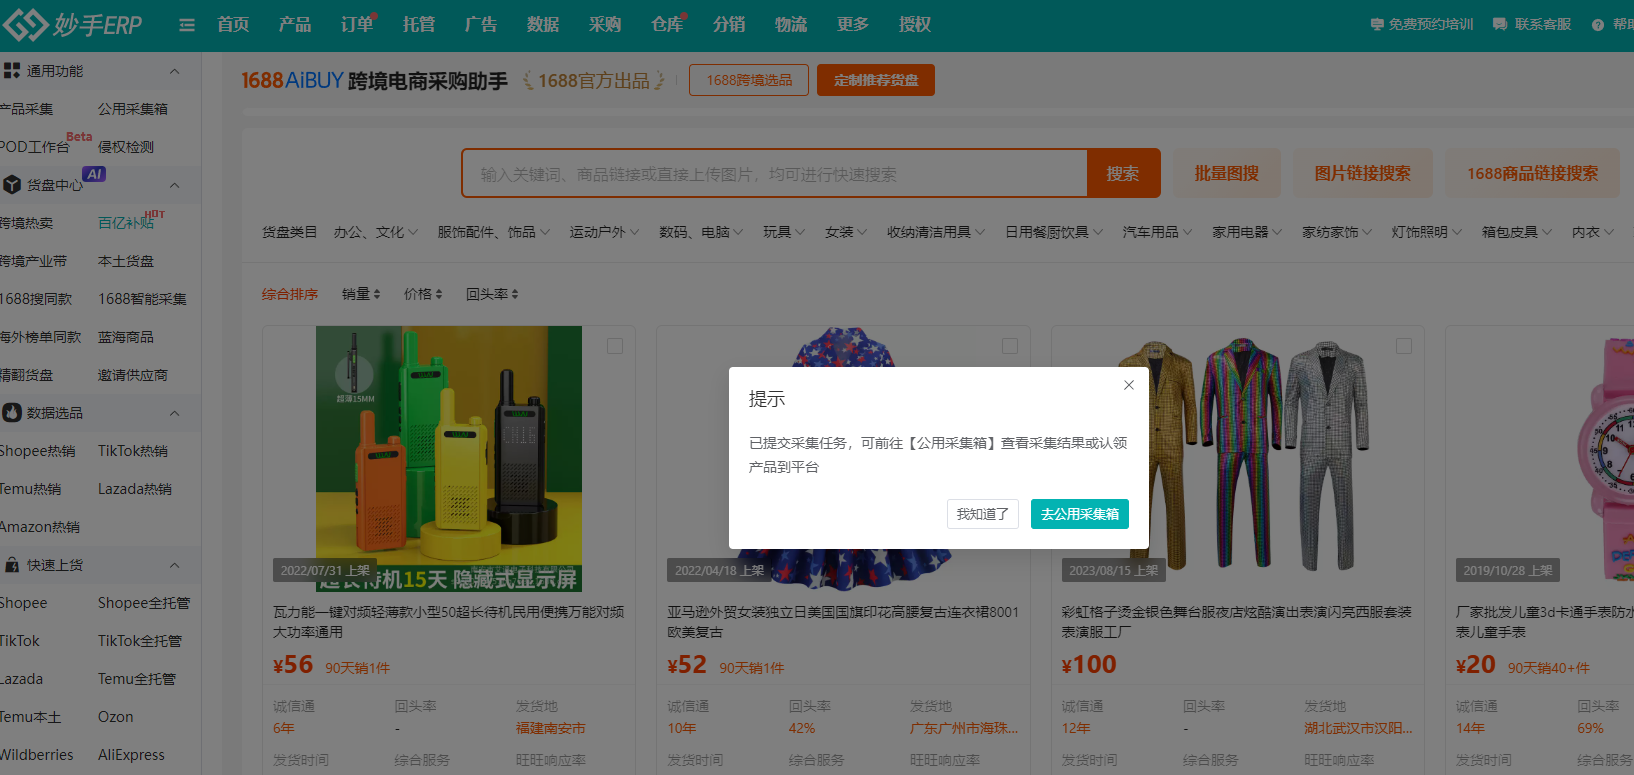Close the 提示 dialog with the X
Viewport: 1634px width, 775px height.
tap(1128, 385)
